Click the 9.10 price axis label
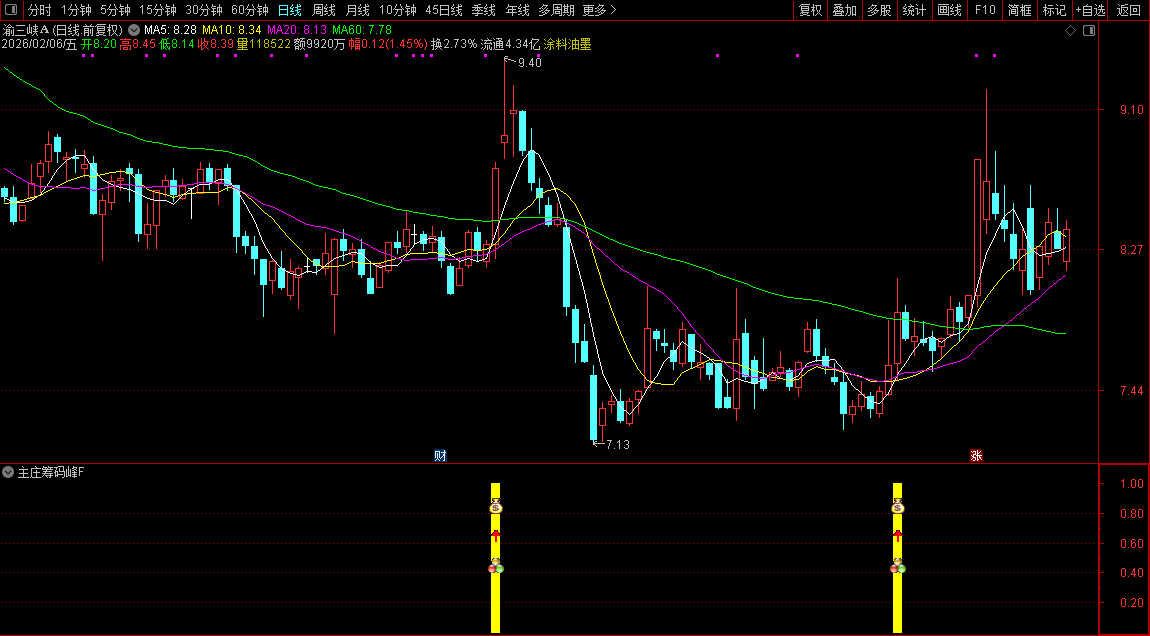 tap(1132, 109)
